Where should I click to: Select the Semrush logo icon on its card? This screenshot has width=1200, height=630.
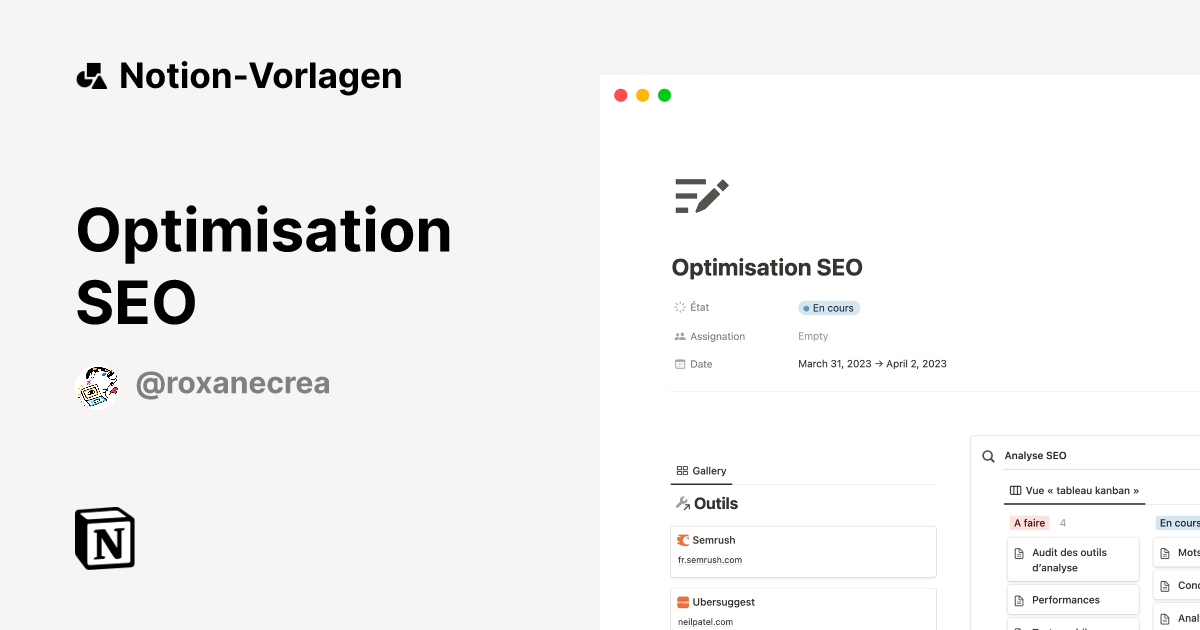(683, 539)
